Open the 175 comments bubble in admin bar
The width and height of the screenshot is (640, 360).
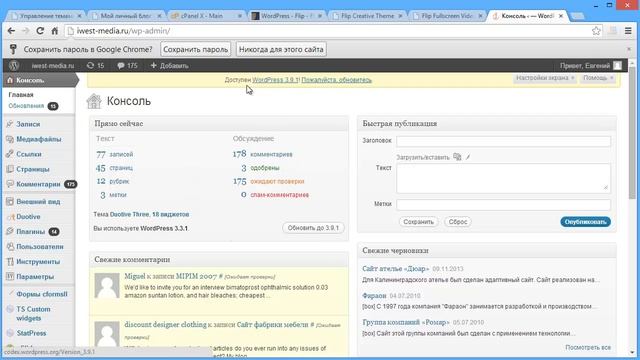(127, 66)
